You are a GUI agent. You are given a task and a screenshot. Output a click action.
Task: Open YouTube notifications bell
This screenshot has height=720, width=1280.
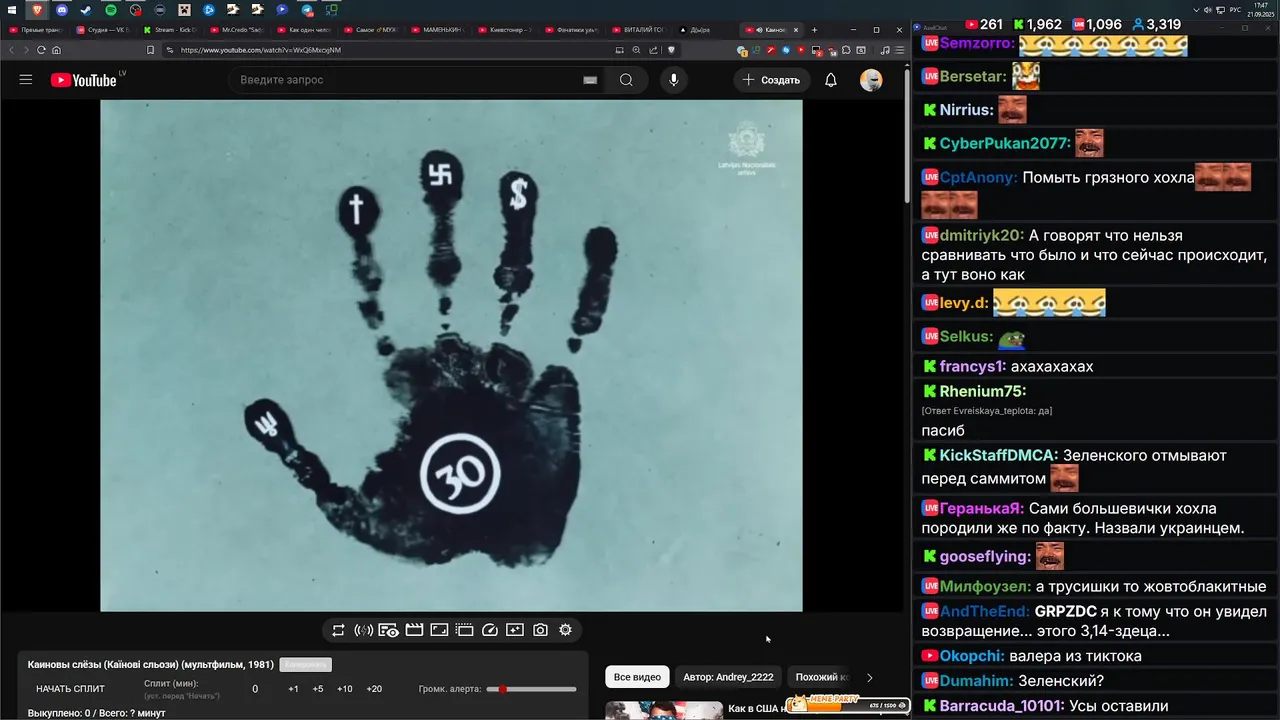pos(831,80)
